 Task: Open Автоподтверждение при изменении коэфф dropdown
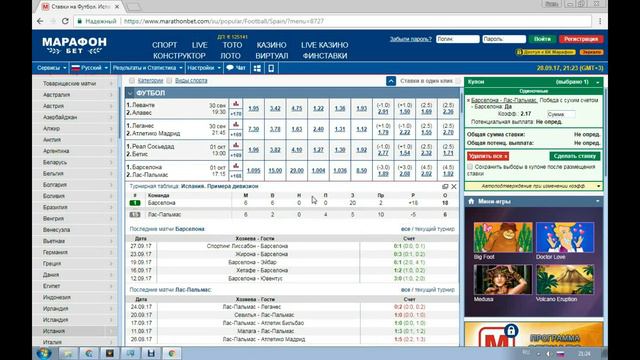coord(534,186)
